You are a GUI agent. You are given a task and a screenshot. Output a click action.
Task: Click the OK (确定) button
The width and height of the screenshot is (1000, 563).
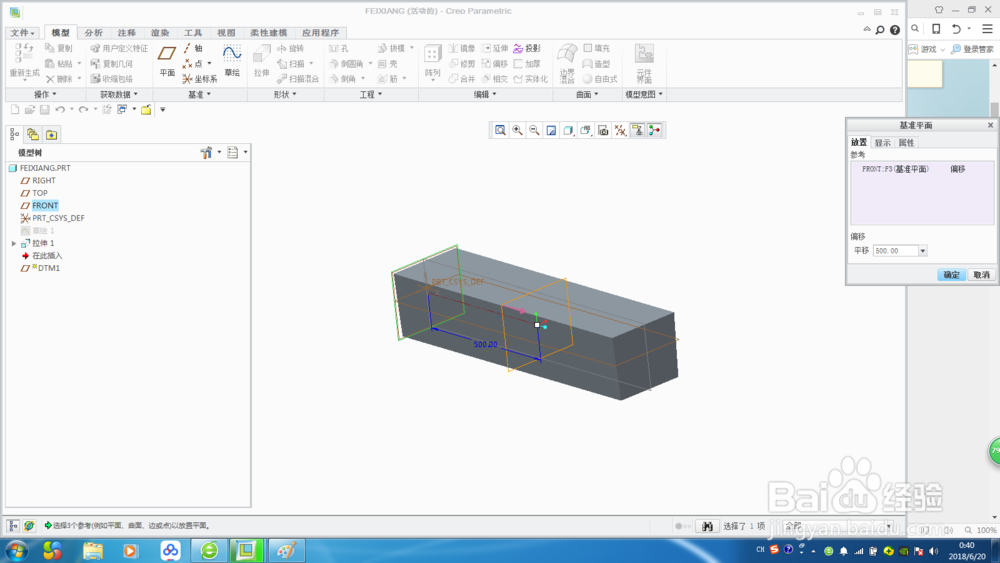pos(952,275)
